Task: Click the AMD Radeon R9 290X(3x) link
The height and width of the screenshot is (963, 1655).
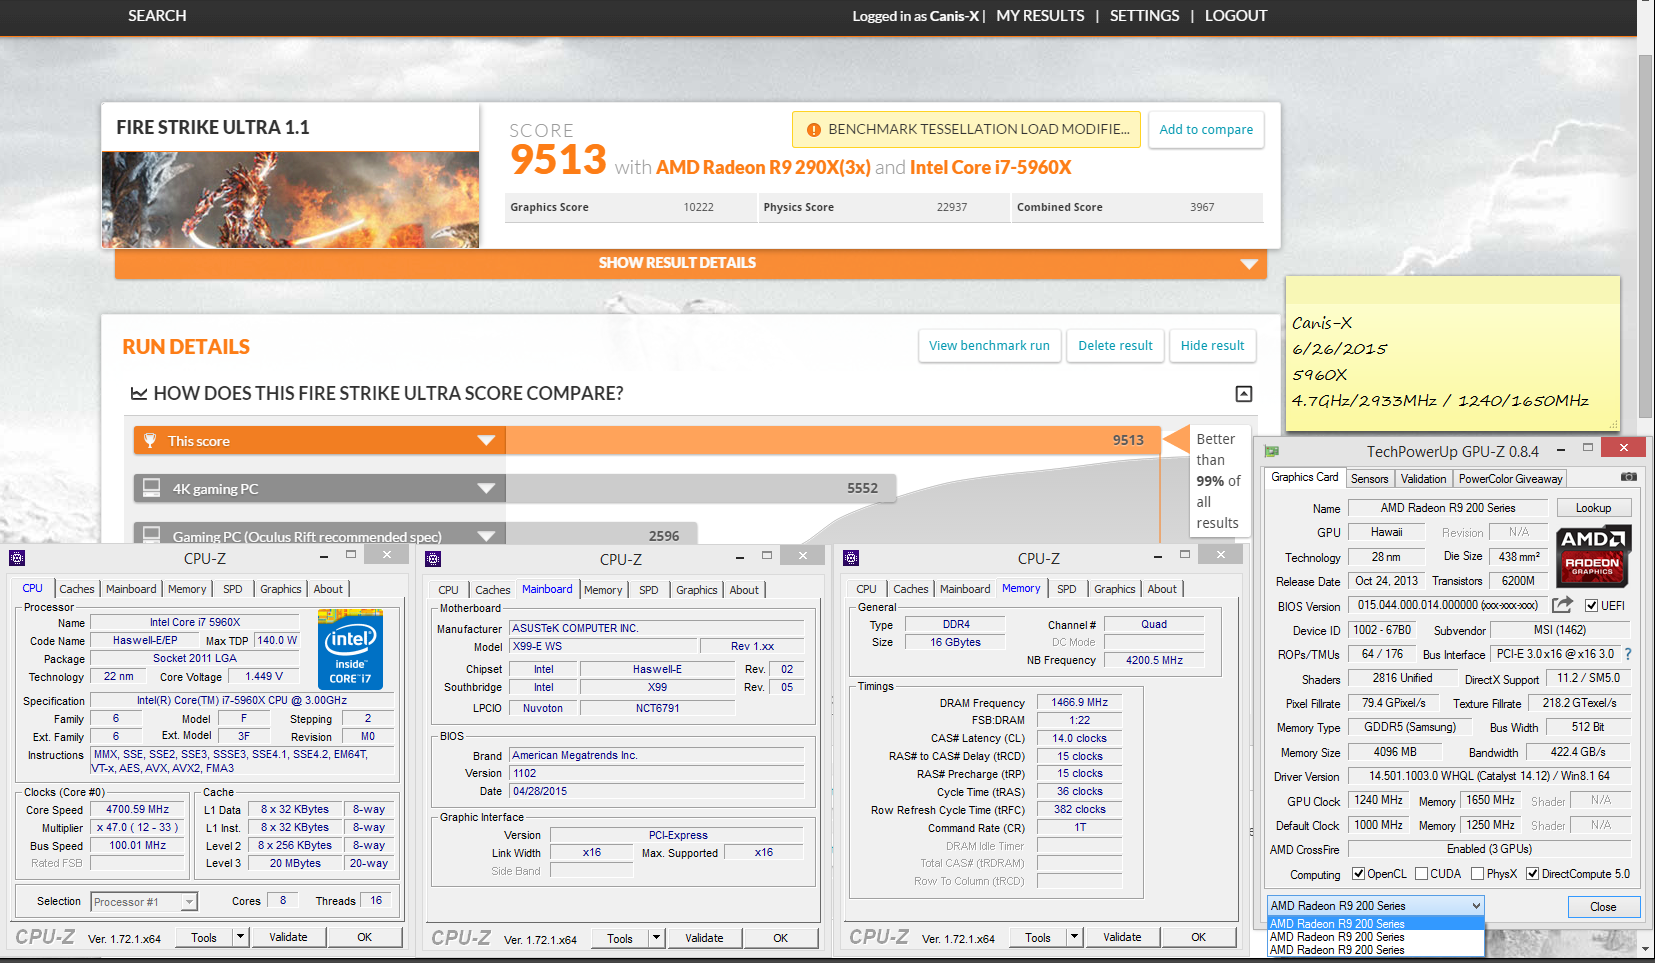Action: pos(763,167)
